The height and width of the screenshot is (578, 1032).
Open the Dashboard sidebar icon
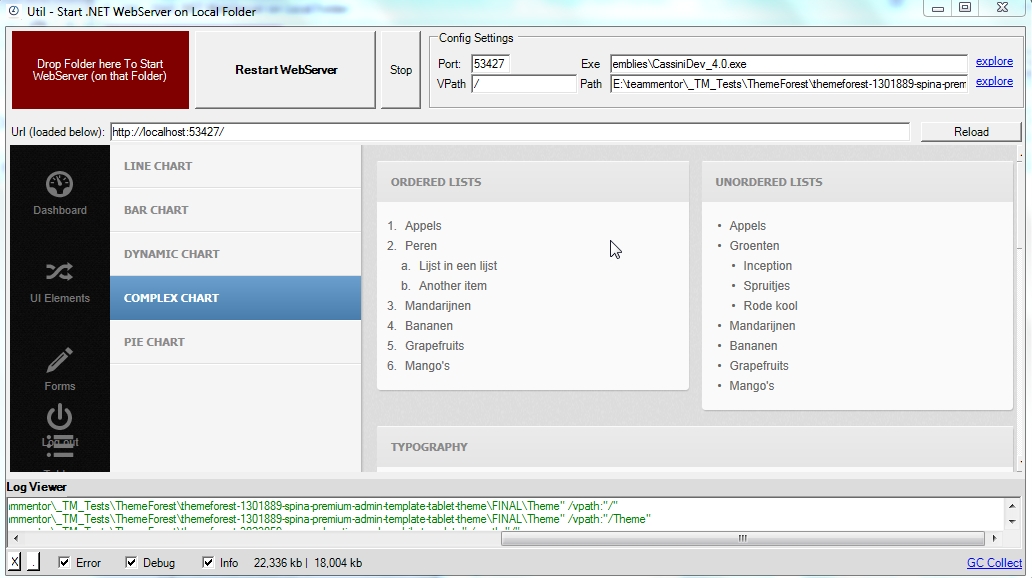coord(59,184)
